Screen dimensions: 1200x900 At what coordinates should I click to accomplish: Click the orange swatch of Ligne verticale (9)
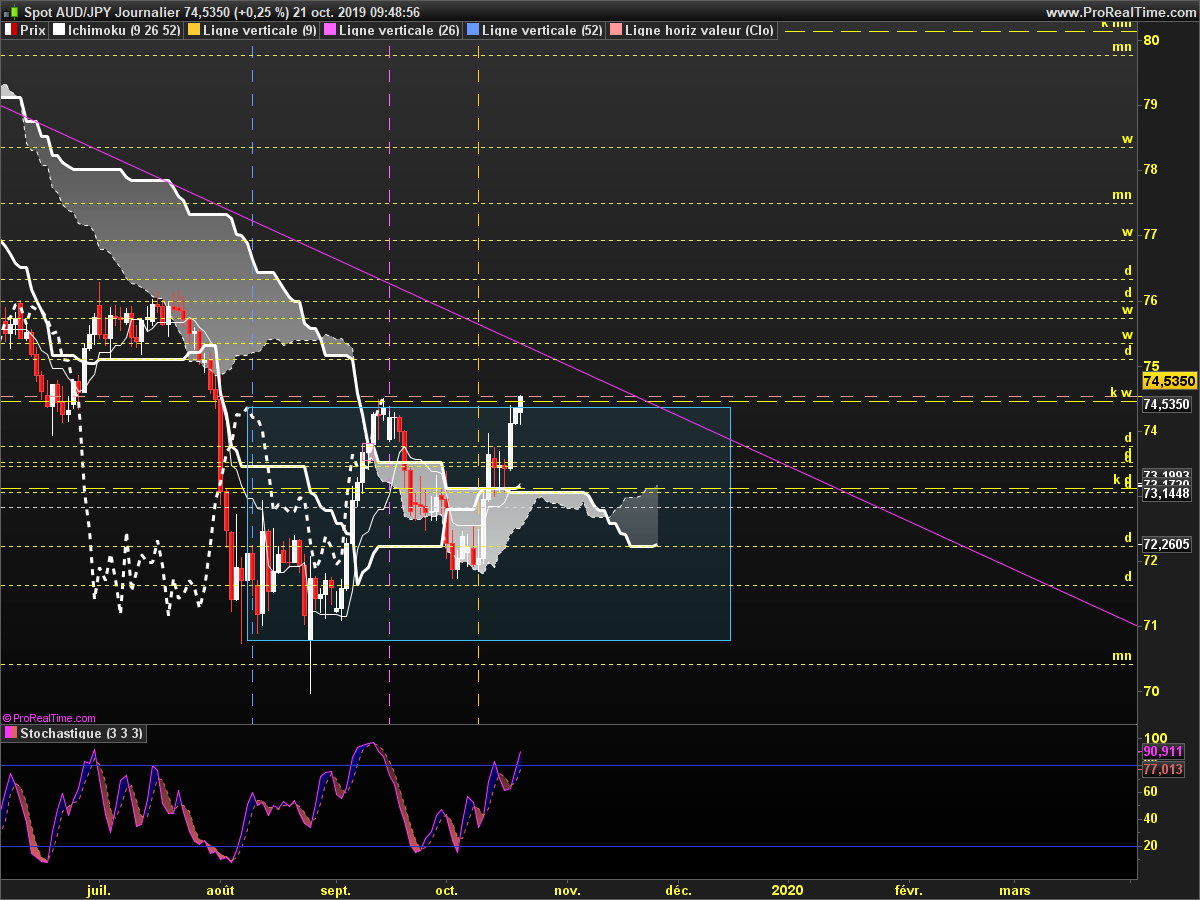coord(194,30)
